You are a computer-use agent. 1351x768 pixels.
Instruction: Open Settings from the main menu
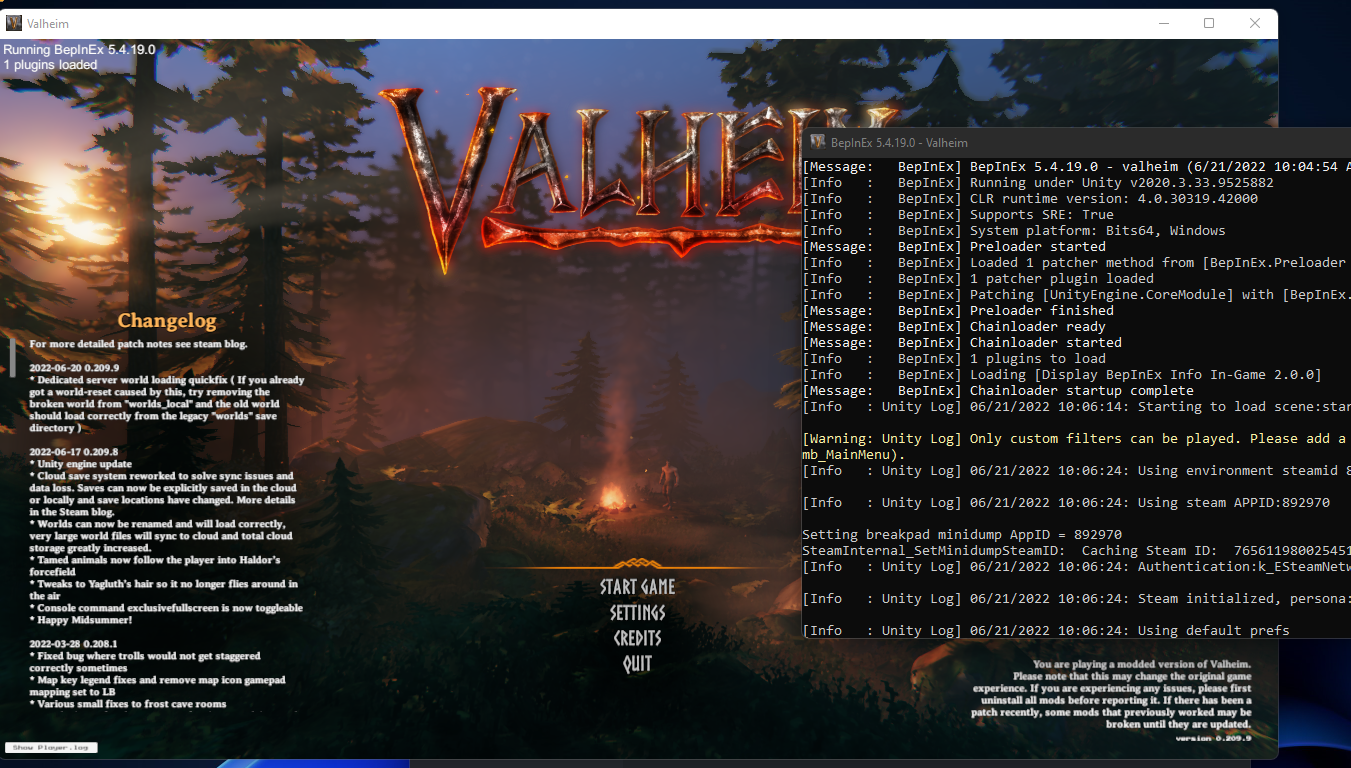pos(637,613)
